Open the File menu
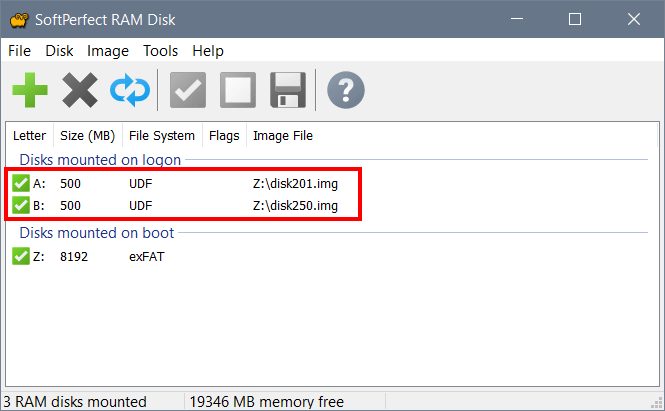The width and height of the screenshot is (665, 411). coord(20,51)
